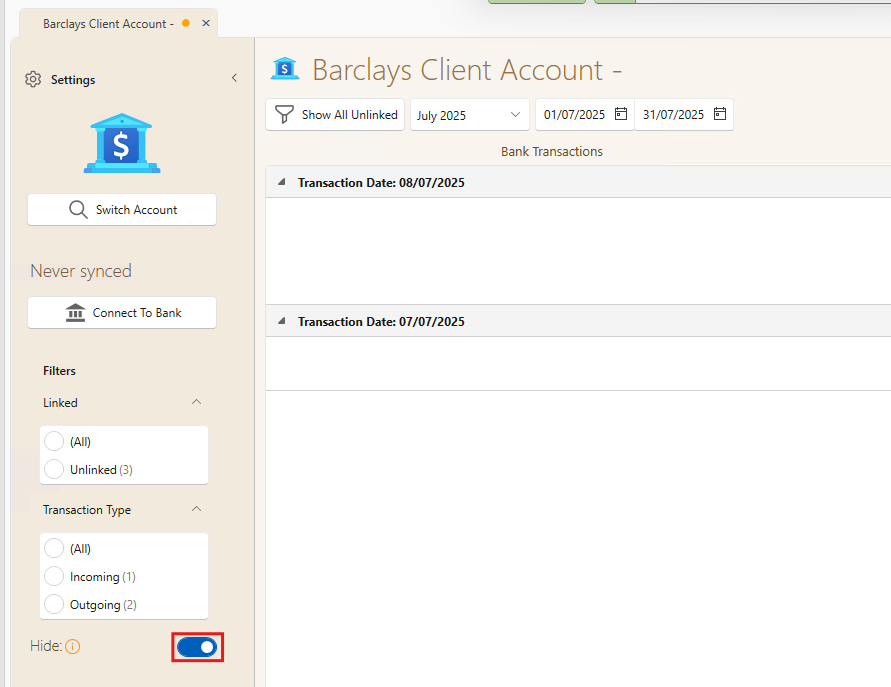The image size is (891, 687).
Task: Click the magnifier icon in Switch Account
Action: (78, 210)
